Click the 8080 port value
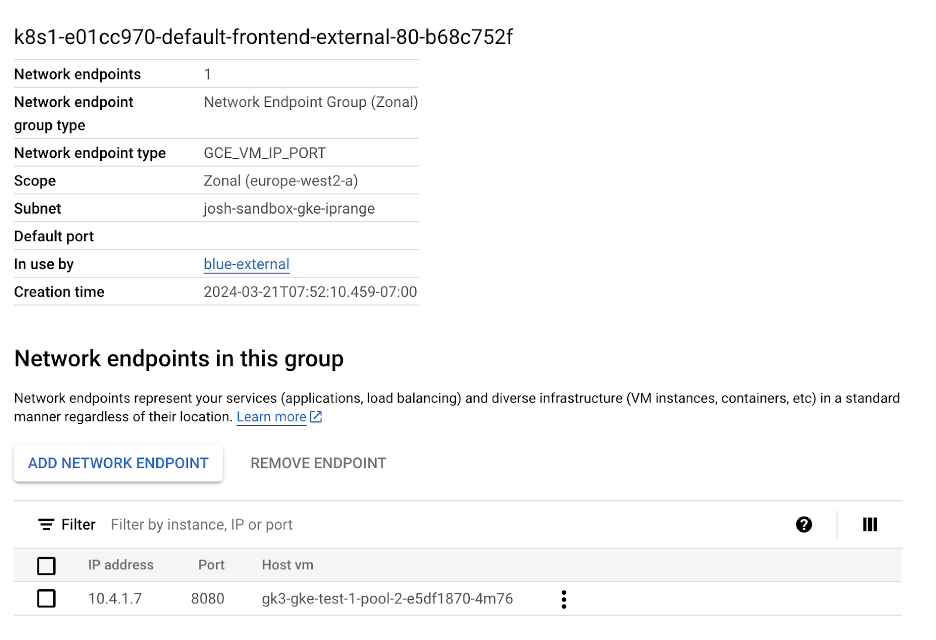Image resolution: width=936 pixels, height=640 pixels. [x=208, y=599]
